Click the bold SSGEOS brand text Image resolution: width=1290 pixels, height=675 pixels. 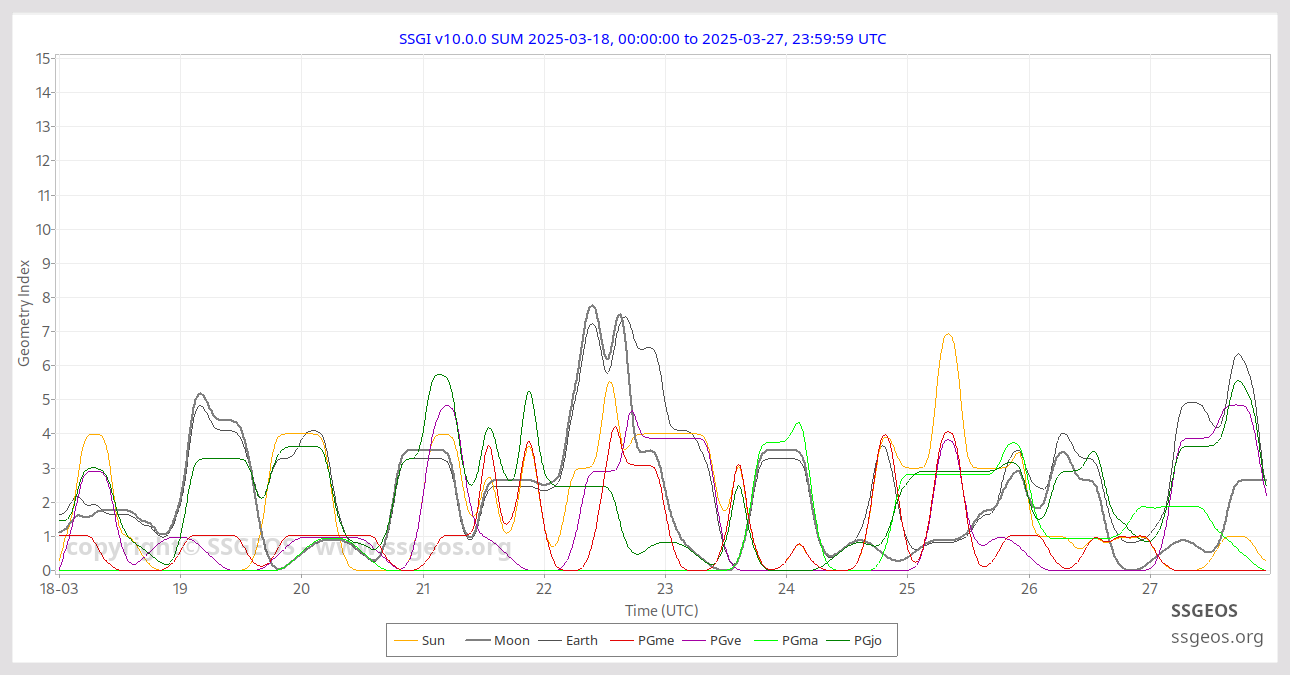tap(1204, 610)
